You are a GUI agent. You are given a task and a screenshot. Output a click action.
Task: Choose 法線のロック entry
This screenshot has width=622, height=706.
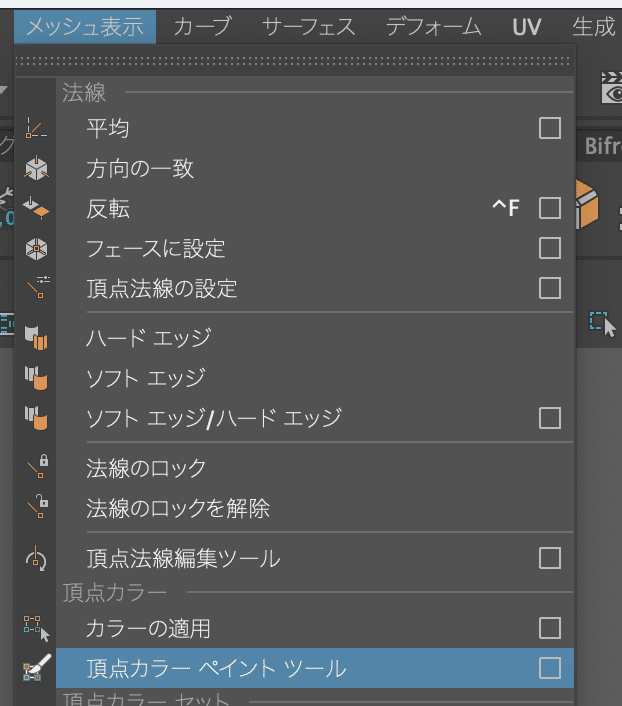pyautogui.click(x=315, y=468)
